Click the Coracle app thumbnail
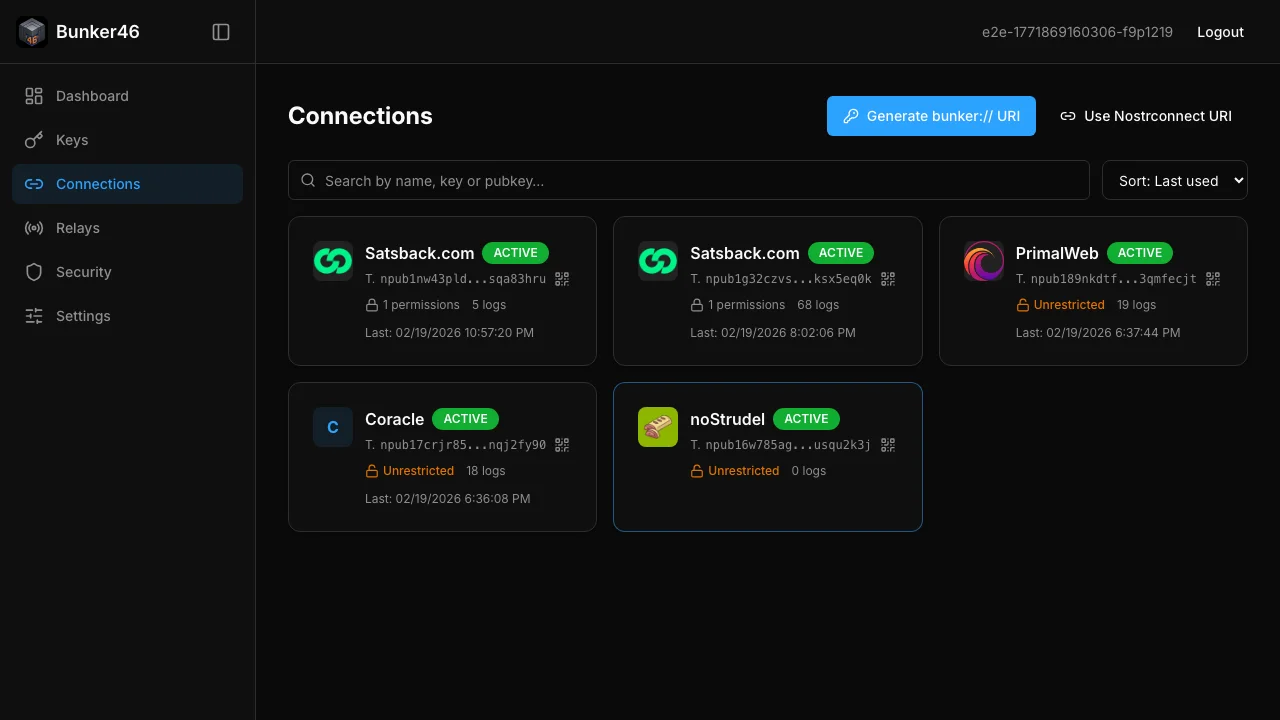The image size is (1280, 720). pyautogui.click(x=332, y=427)
